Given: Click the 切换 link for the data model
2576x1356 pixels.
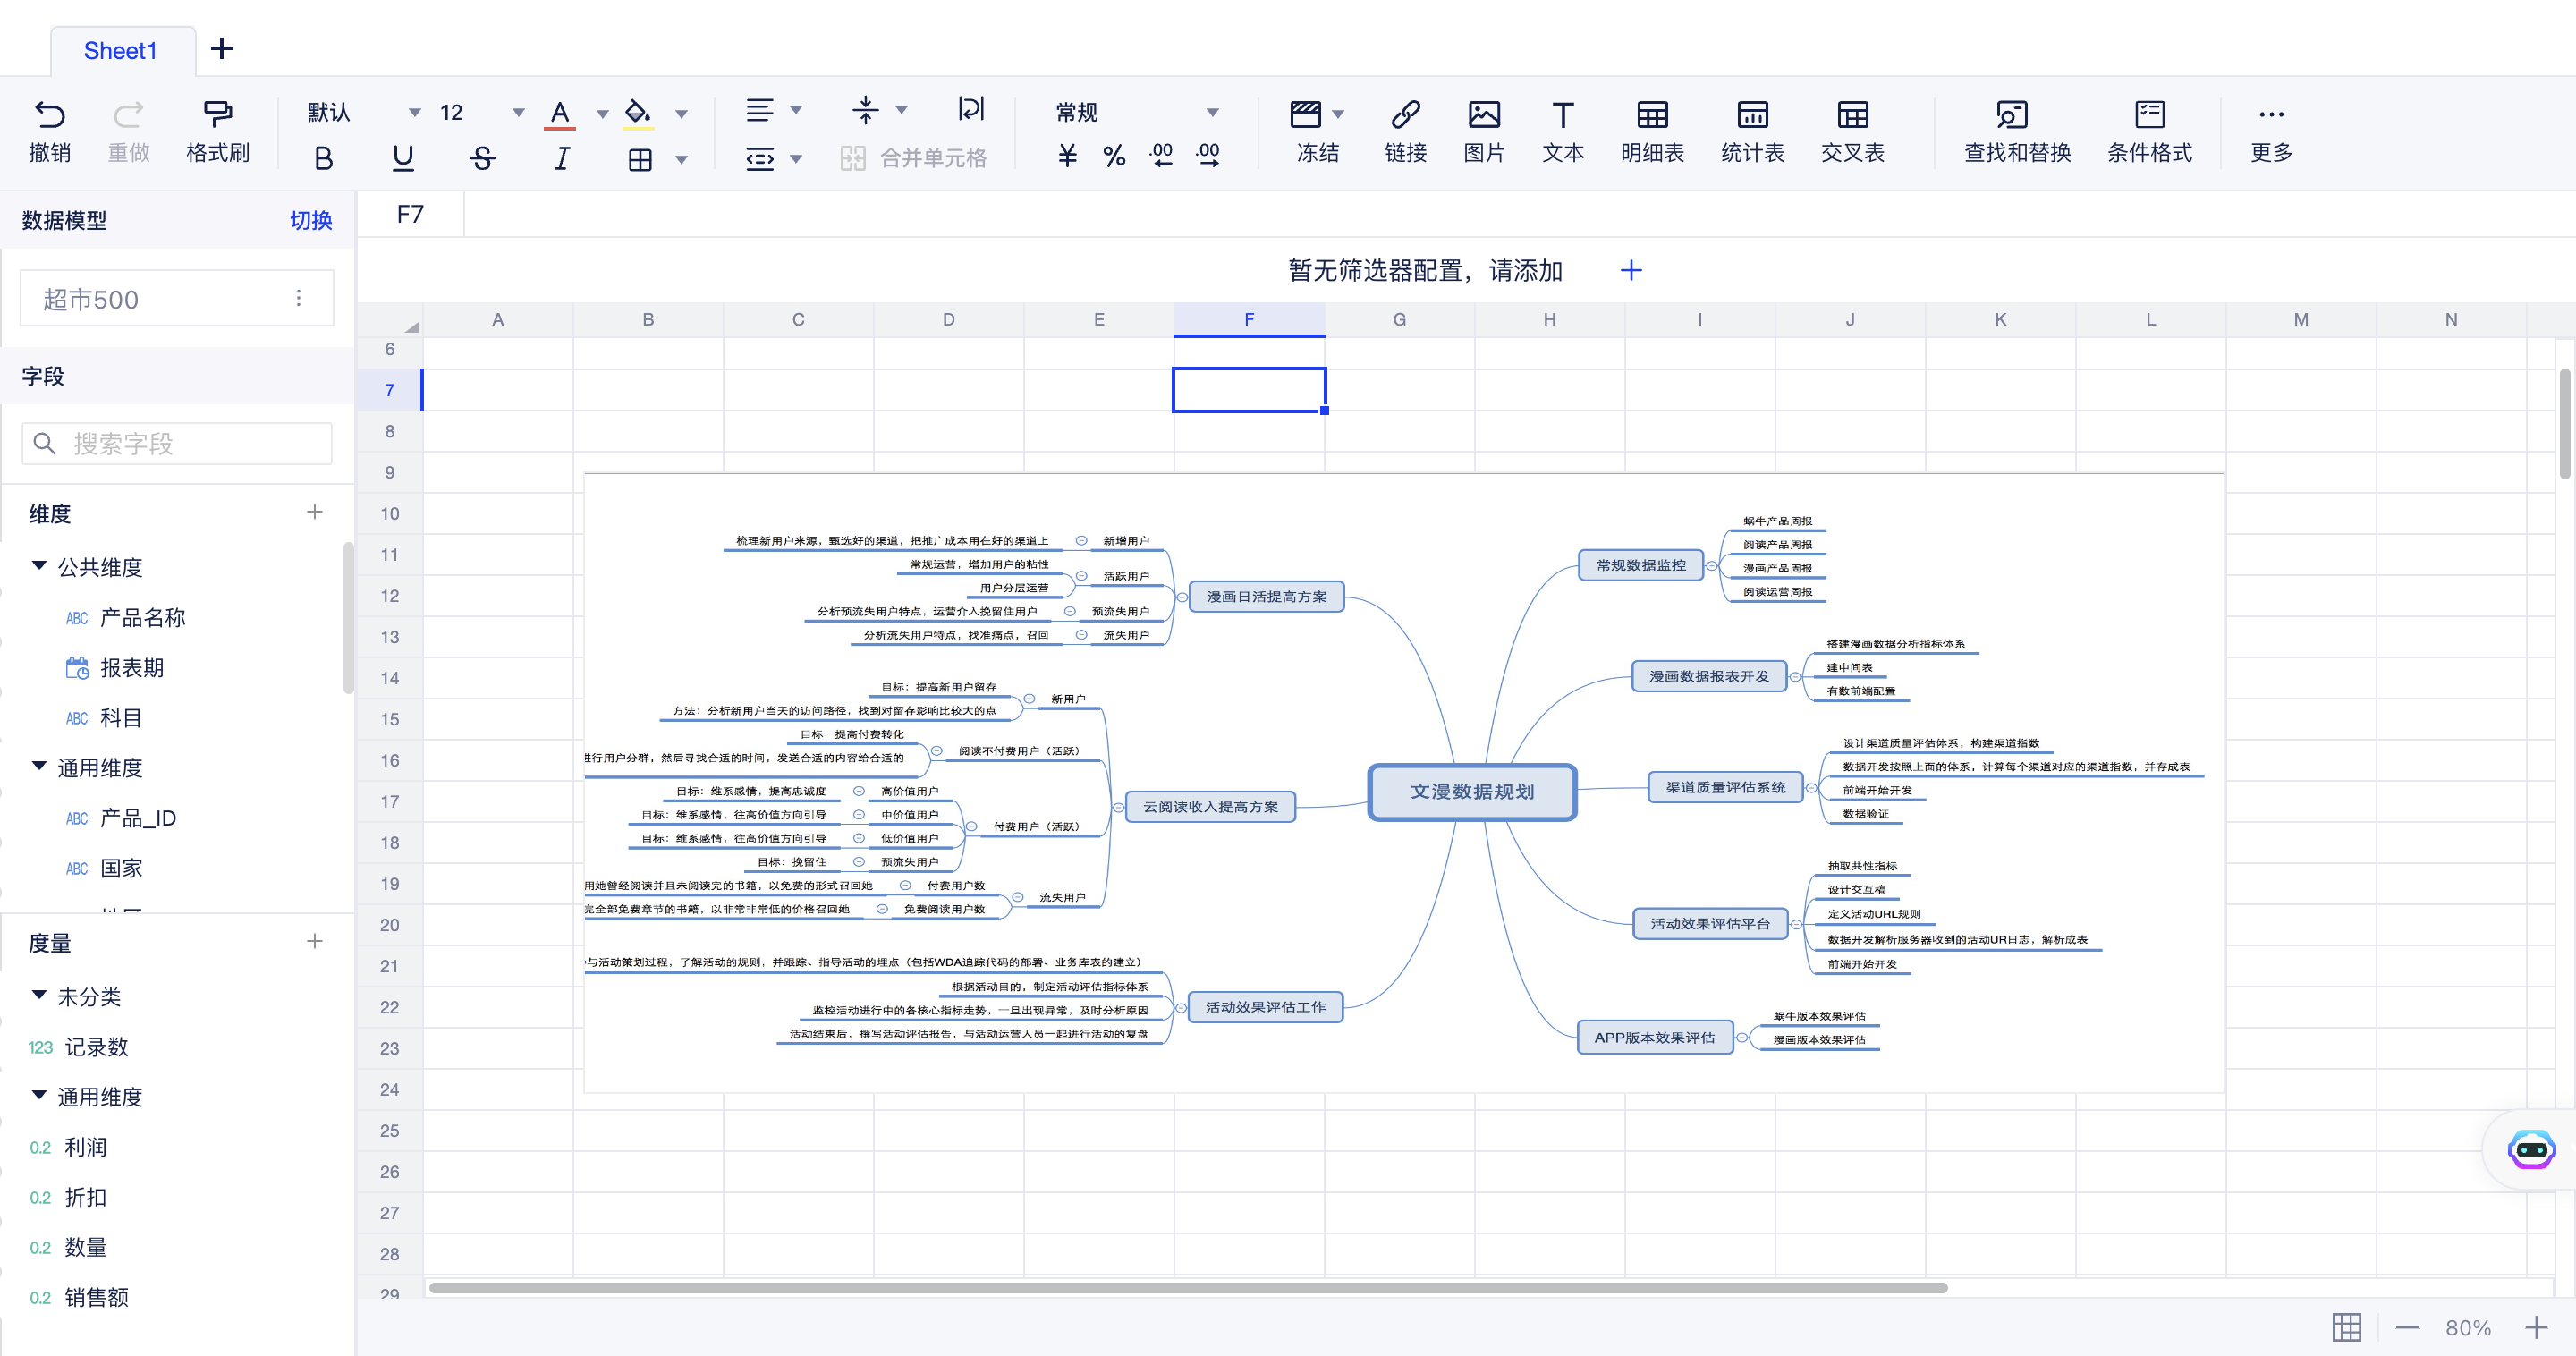Looking at the screenshot, I should 310,220.
